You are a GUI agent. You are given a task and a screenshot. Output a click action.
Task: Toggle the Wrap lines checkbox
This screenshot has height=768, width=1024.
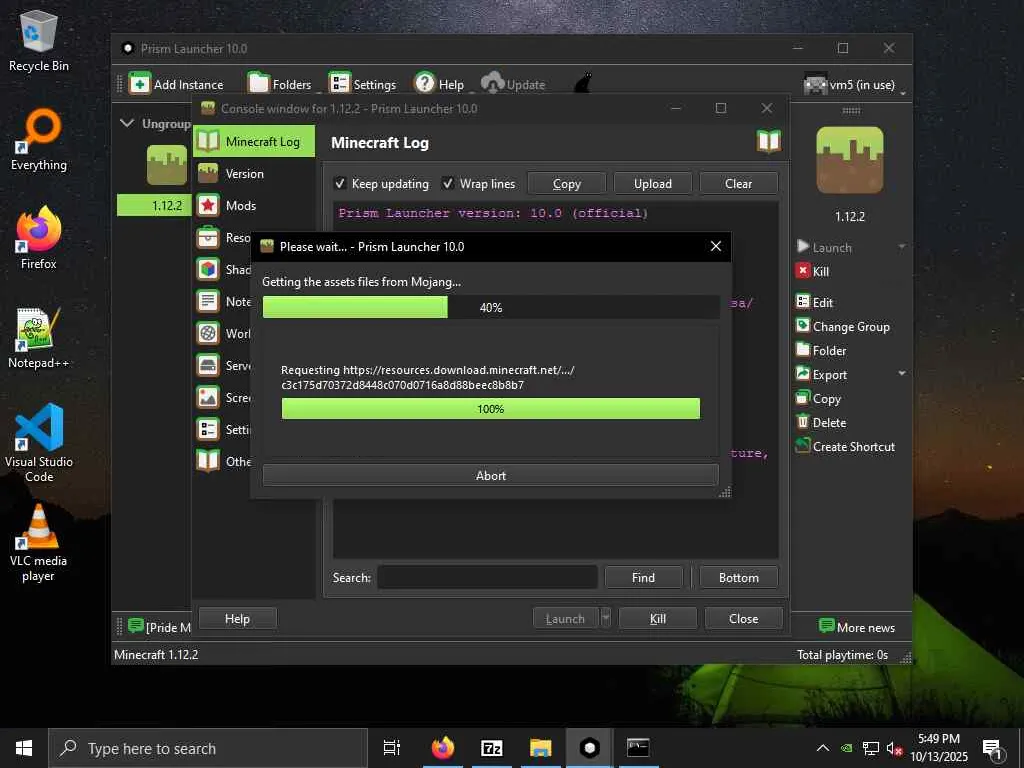pyautogui.click(x=447, y=184)
